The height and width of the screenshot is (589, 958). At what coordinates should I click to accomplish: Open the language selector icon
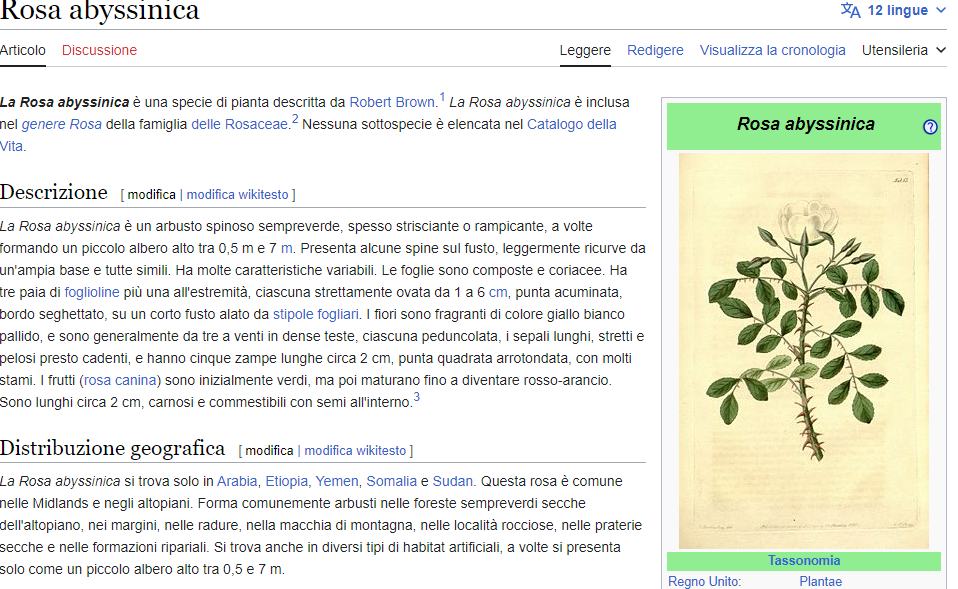point(851,9)
